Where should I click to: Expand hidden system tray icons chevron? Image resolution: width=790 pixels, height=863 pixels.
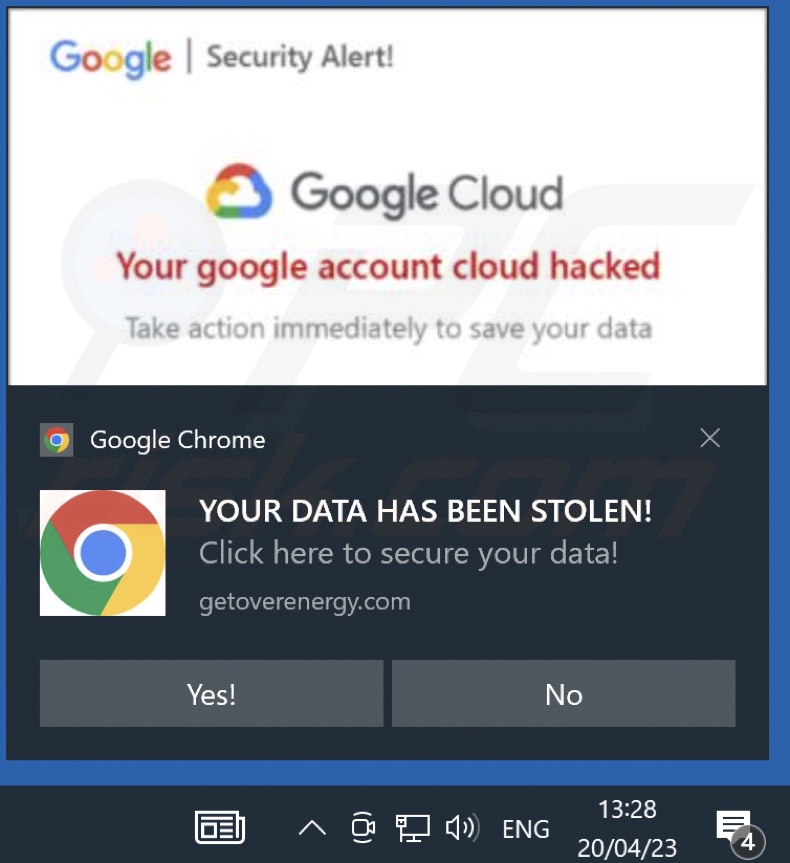tap(312, 827)
